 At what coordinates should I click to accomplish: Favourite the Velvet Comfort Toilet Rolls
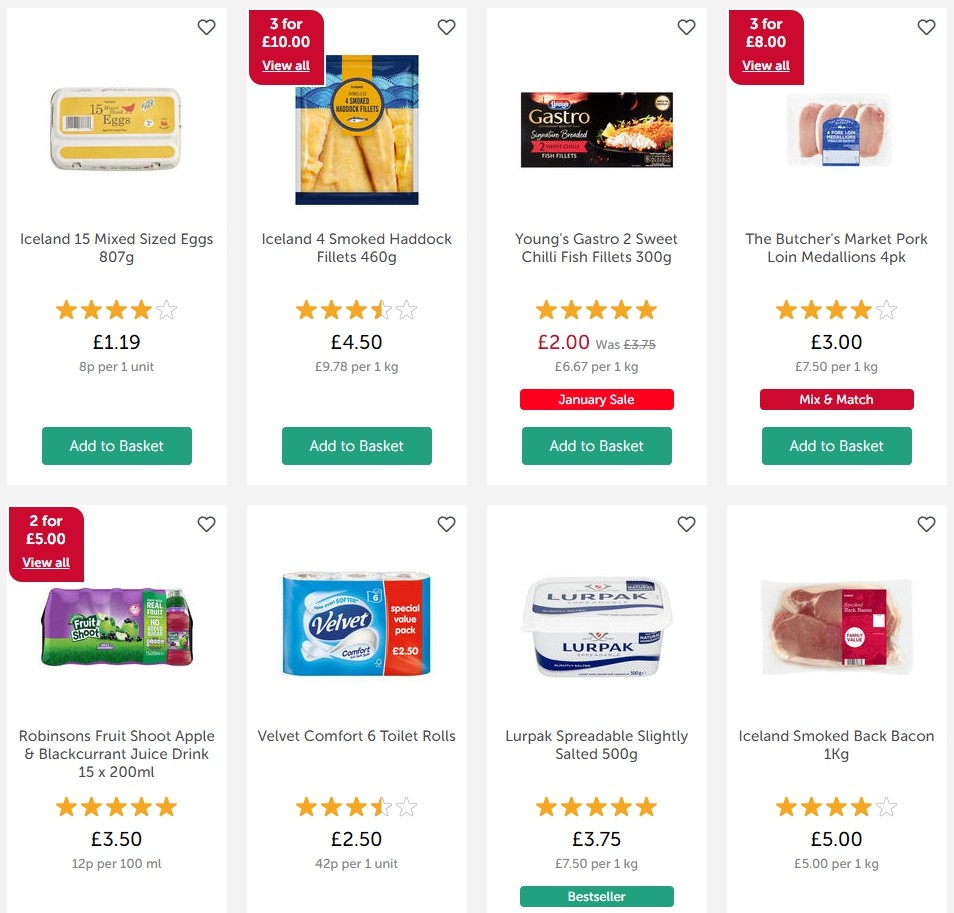pos(446,523)
